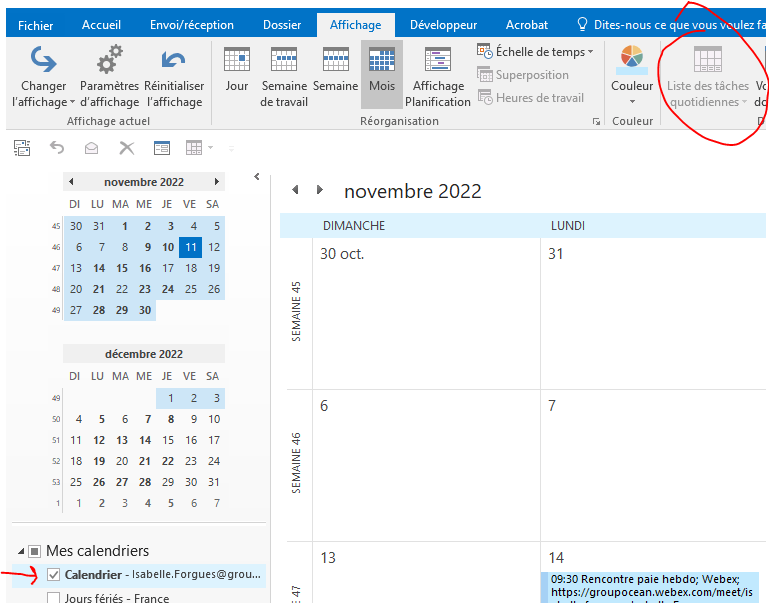
Task: Click the 13 Sunday day cell
Action: click(x=426, y=573)
